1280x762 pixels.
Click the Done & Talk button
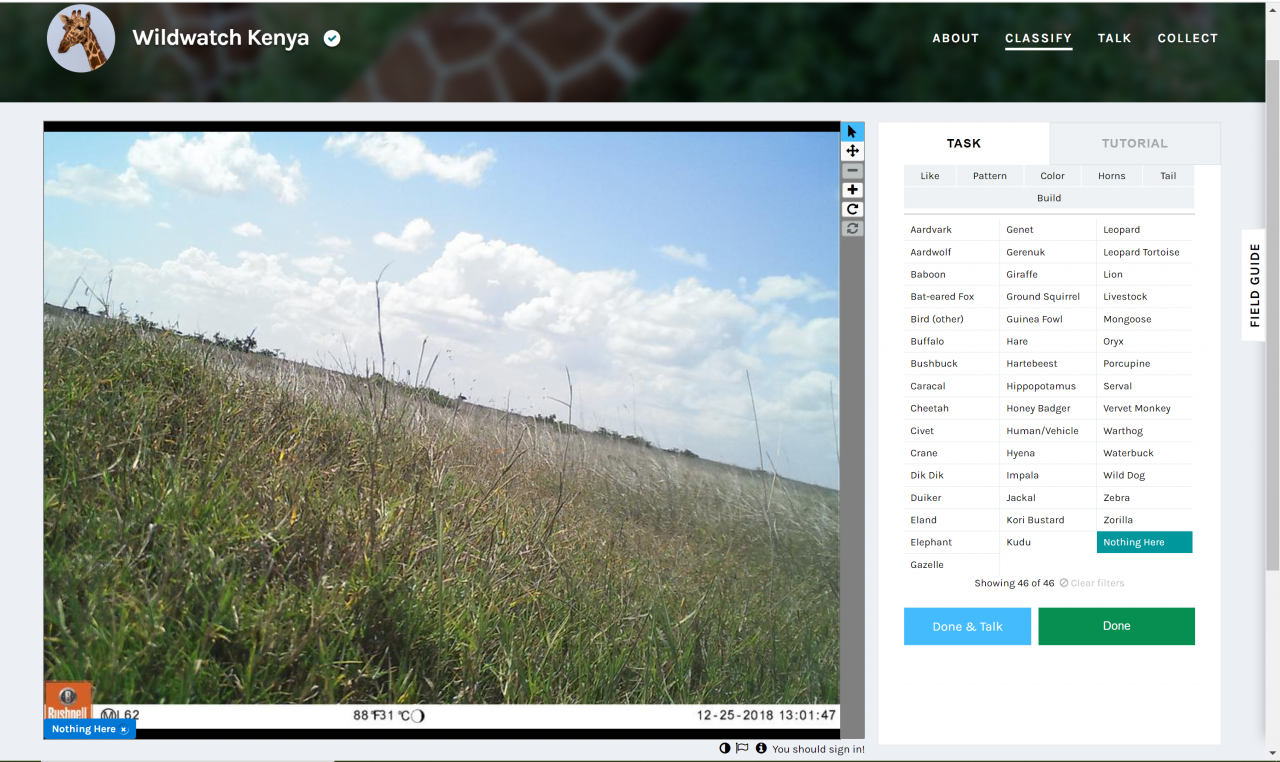pos(967,626)
